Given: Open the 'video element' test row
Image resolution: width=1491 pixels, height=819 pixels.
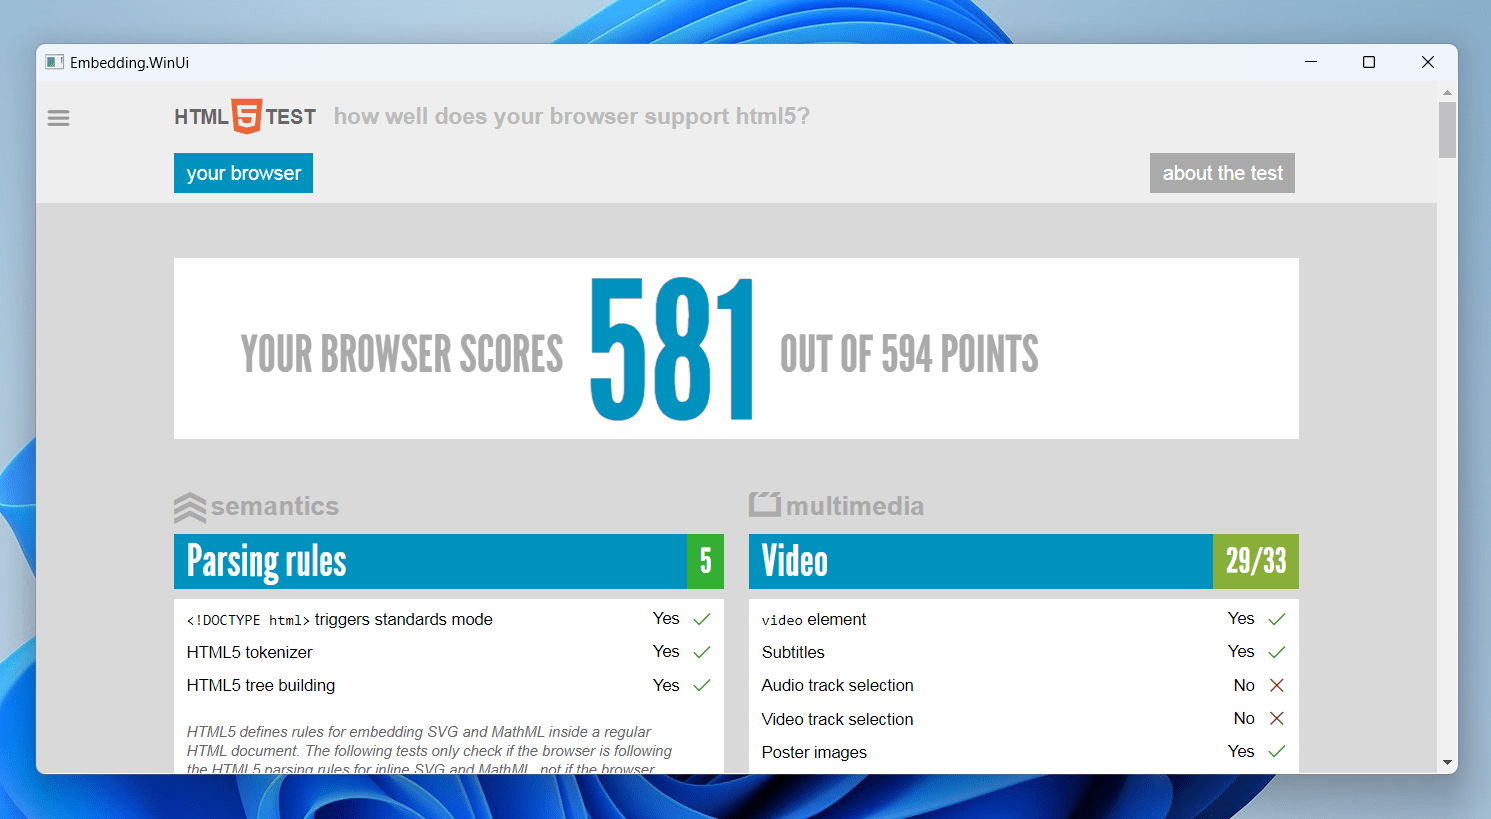Looking at the screenshot, I should 1024,619.
